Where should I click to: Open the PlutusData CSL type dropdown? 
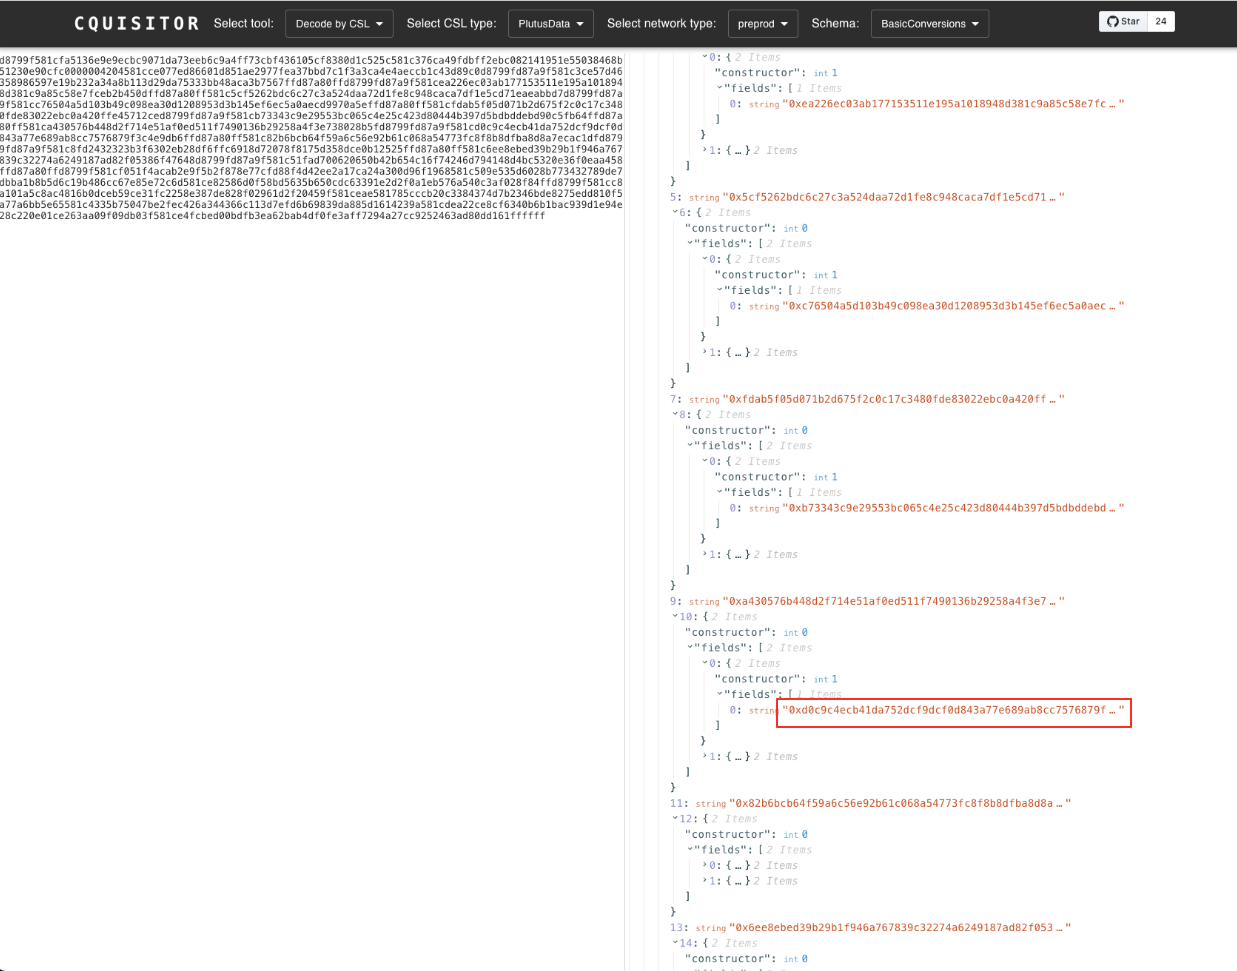pos(550,24)
